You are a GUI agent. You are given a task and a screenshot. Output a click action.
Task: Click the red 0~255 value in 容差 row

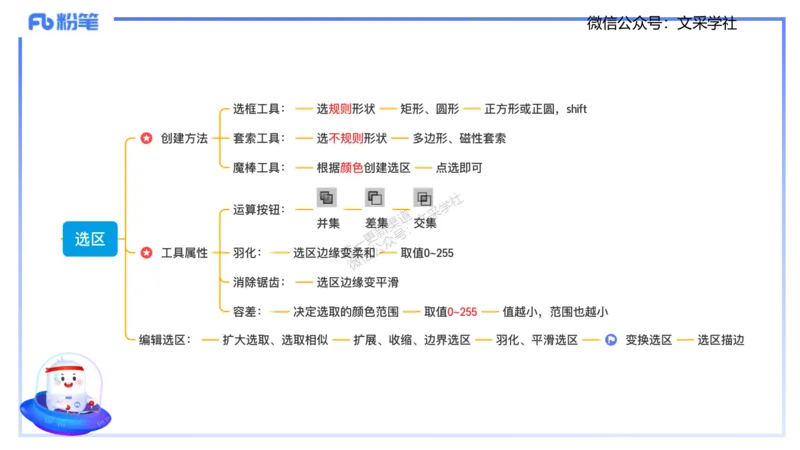462,312
